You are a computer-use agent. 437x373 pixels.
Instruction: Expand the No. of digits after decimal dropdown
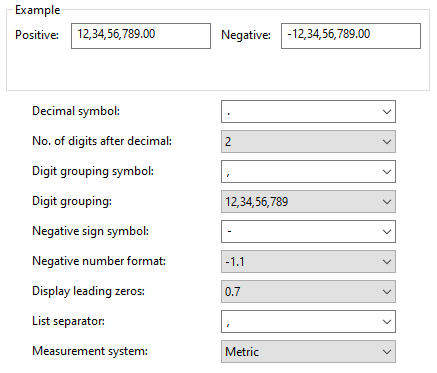[308, 142]
